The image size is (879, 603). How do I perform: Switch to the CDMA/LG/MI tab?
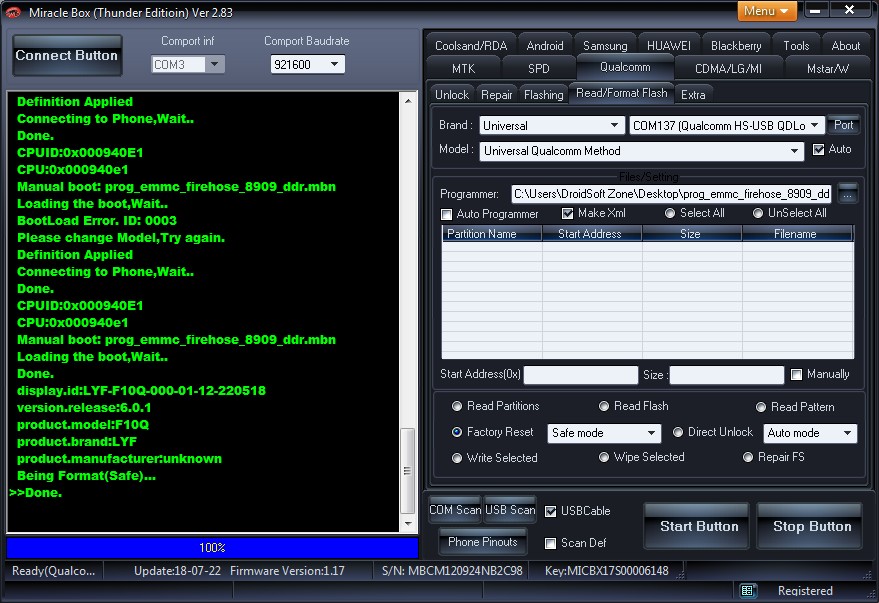pos(728,68)
